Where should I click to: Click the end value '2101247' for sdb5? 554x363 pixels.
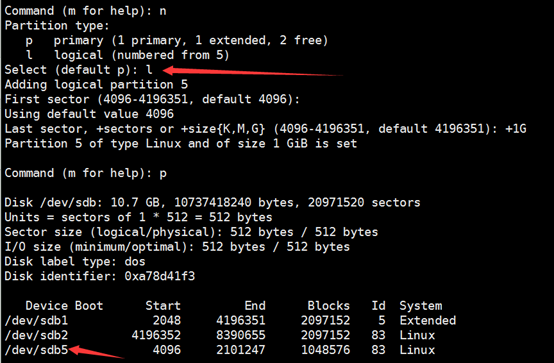[241, 350]
